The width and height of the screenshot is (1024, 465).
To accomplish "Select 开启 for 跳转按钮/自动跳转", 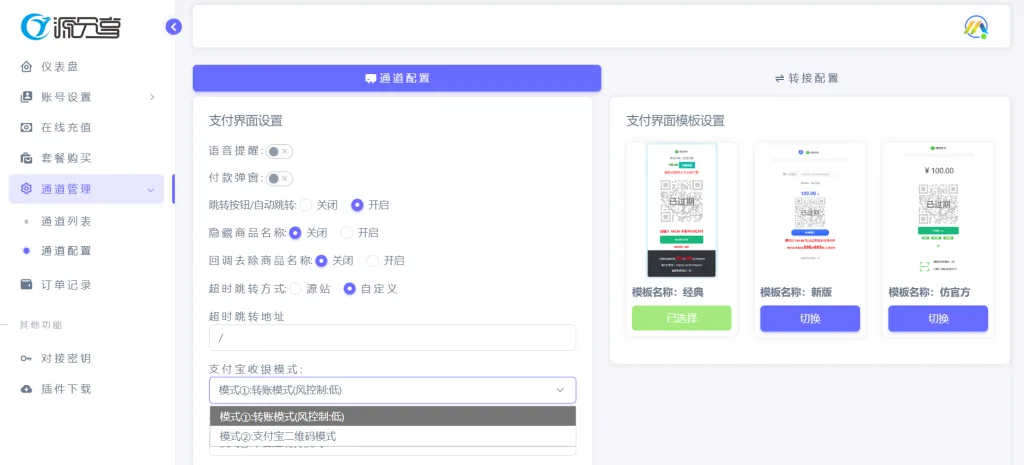I will [x=357, y=205].
